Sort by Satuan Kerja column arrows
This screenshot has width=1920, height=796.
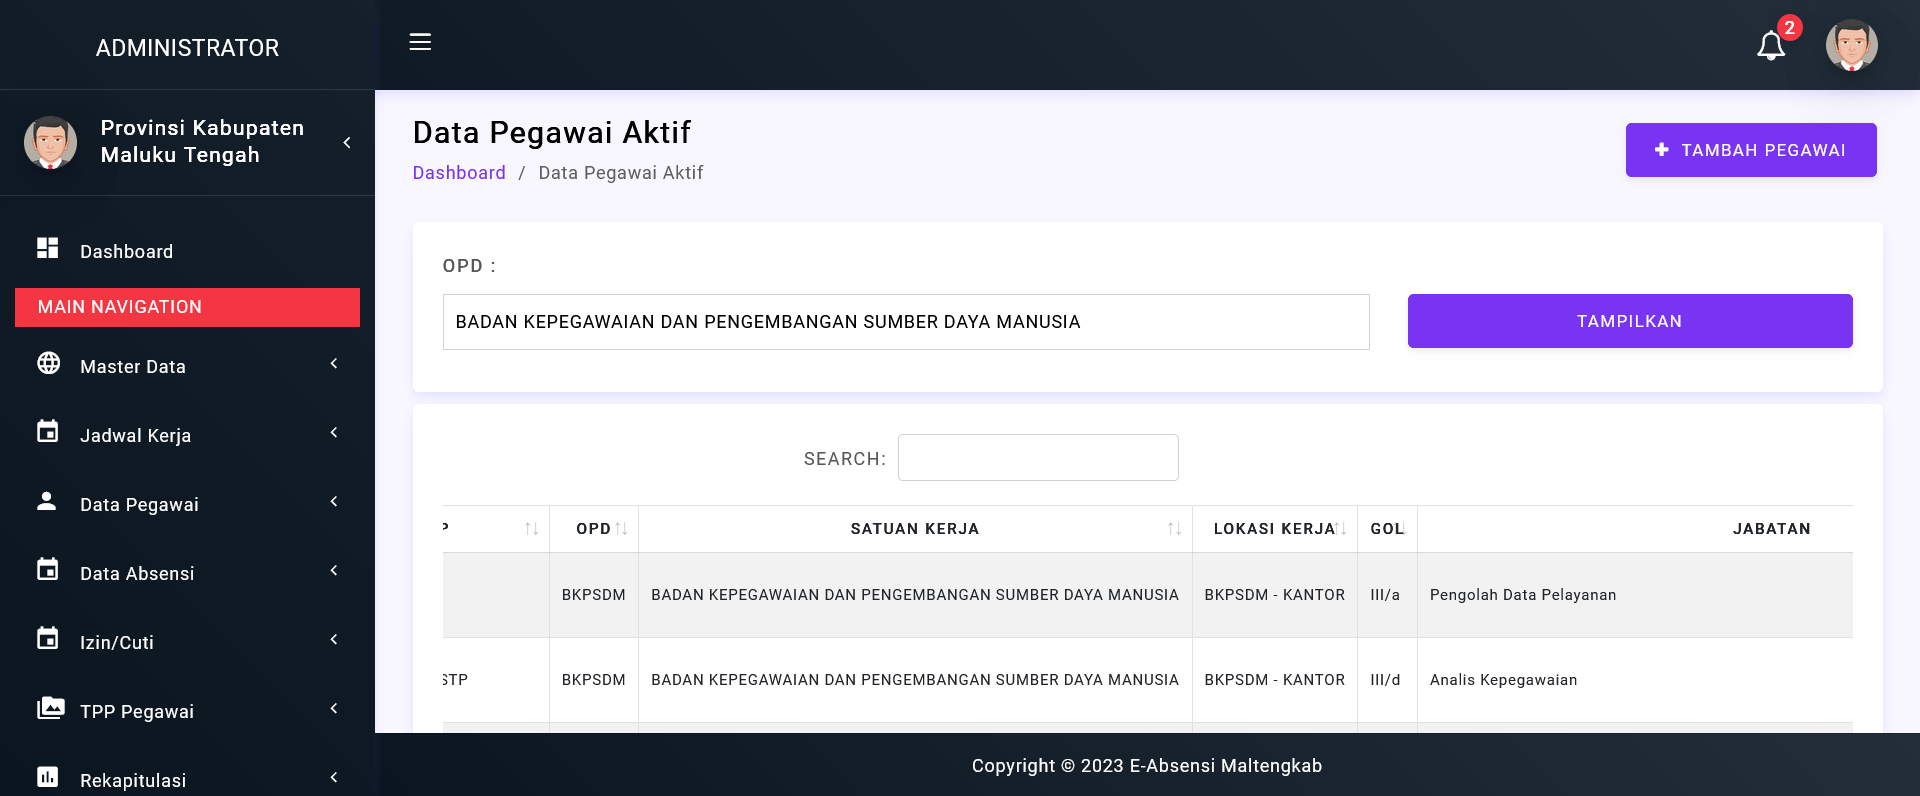point(1174,529)
